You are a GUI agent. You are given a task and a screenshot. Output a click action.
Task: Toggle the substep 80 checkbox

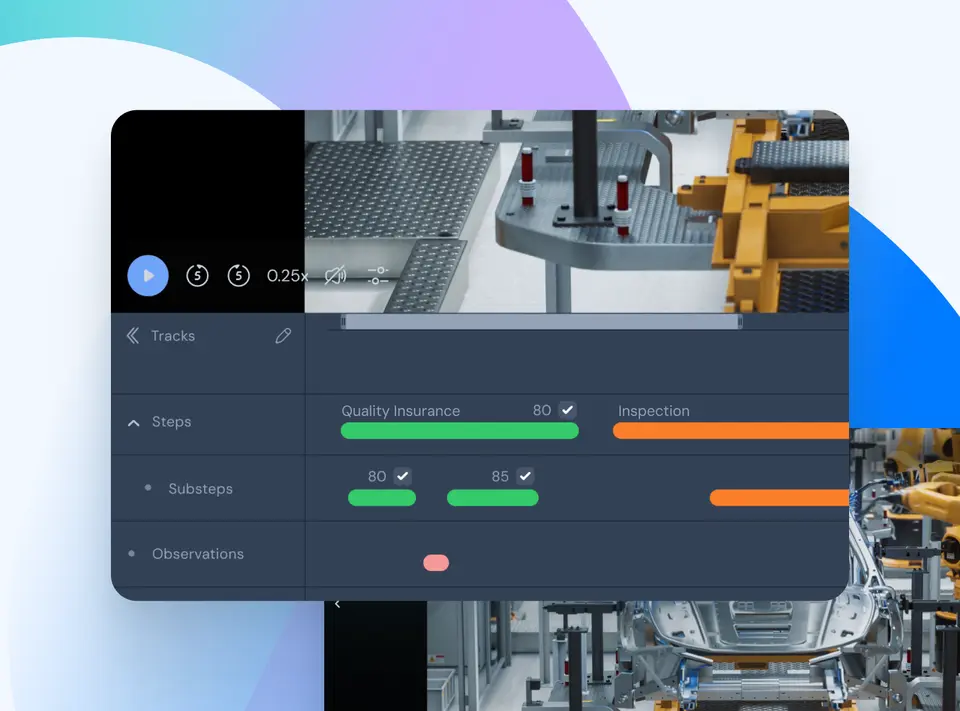402,476
